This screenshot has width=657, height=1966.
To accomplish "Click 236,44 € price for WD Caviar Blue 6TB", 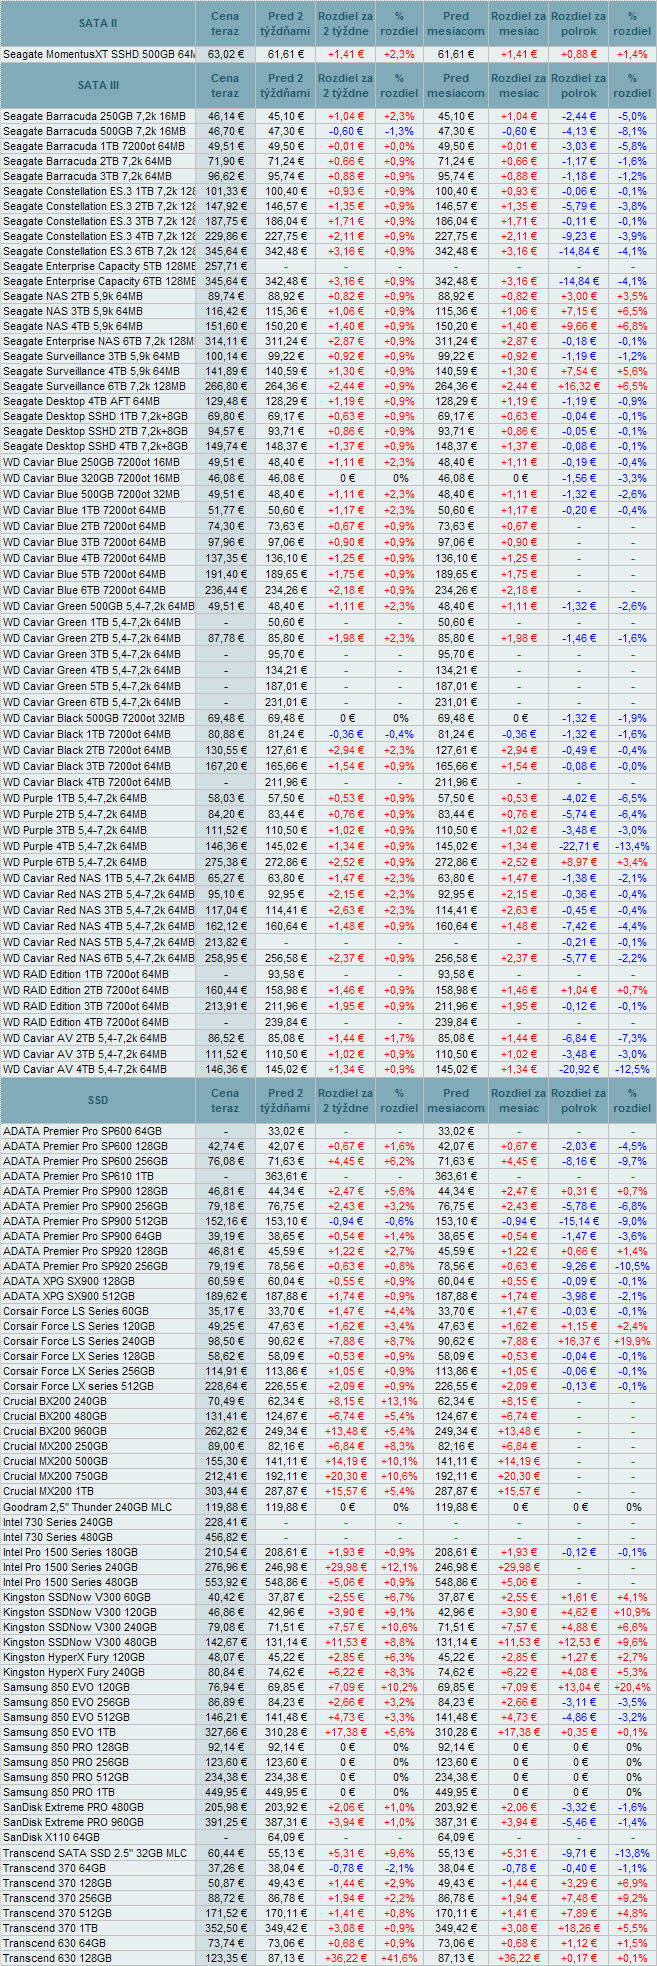I will point(226,590).
